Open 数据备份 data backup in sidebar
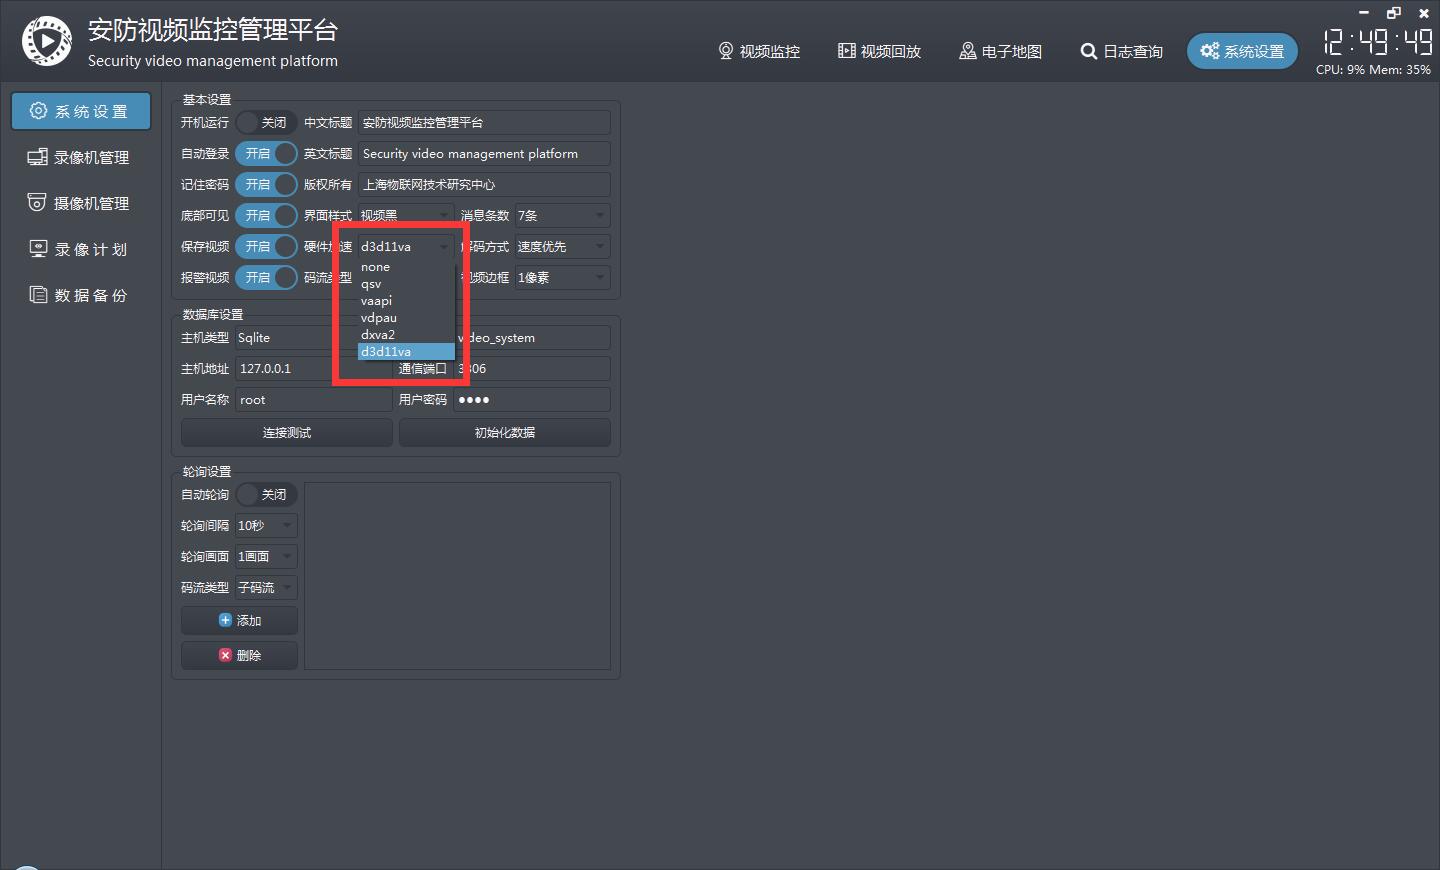 (x=80, y=295)
